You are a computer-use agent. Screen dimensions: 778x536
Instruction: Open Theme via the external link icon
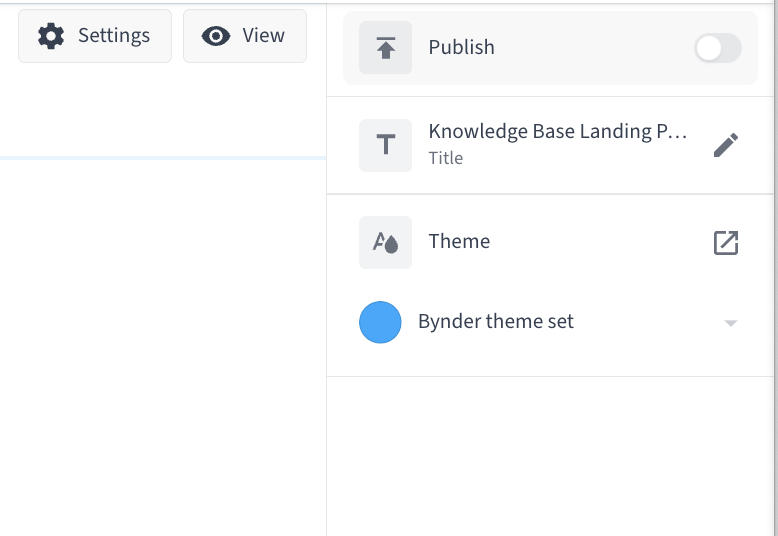point(726,243)
